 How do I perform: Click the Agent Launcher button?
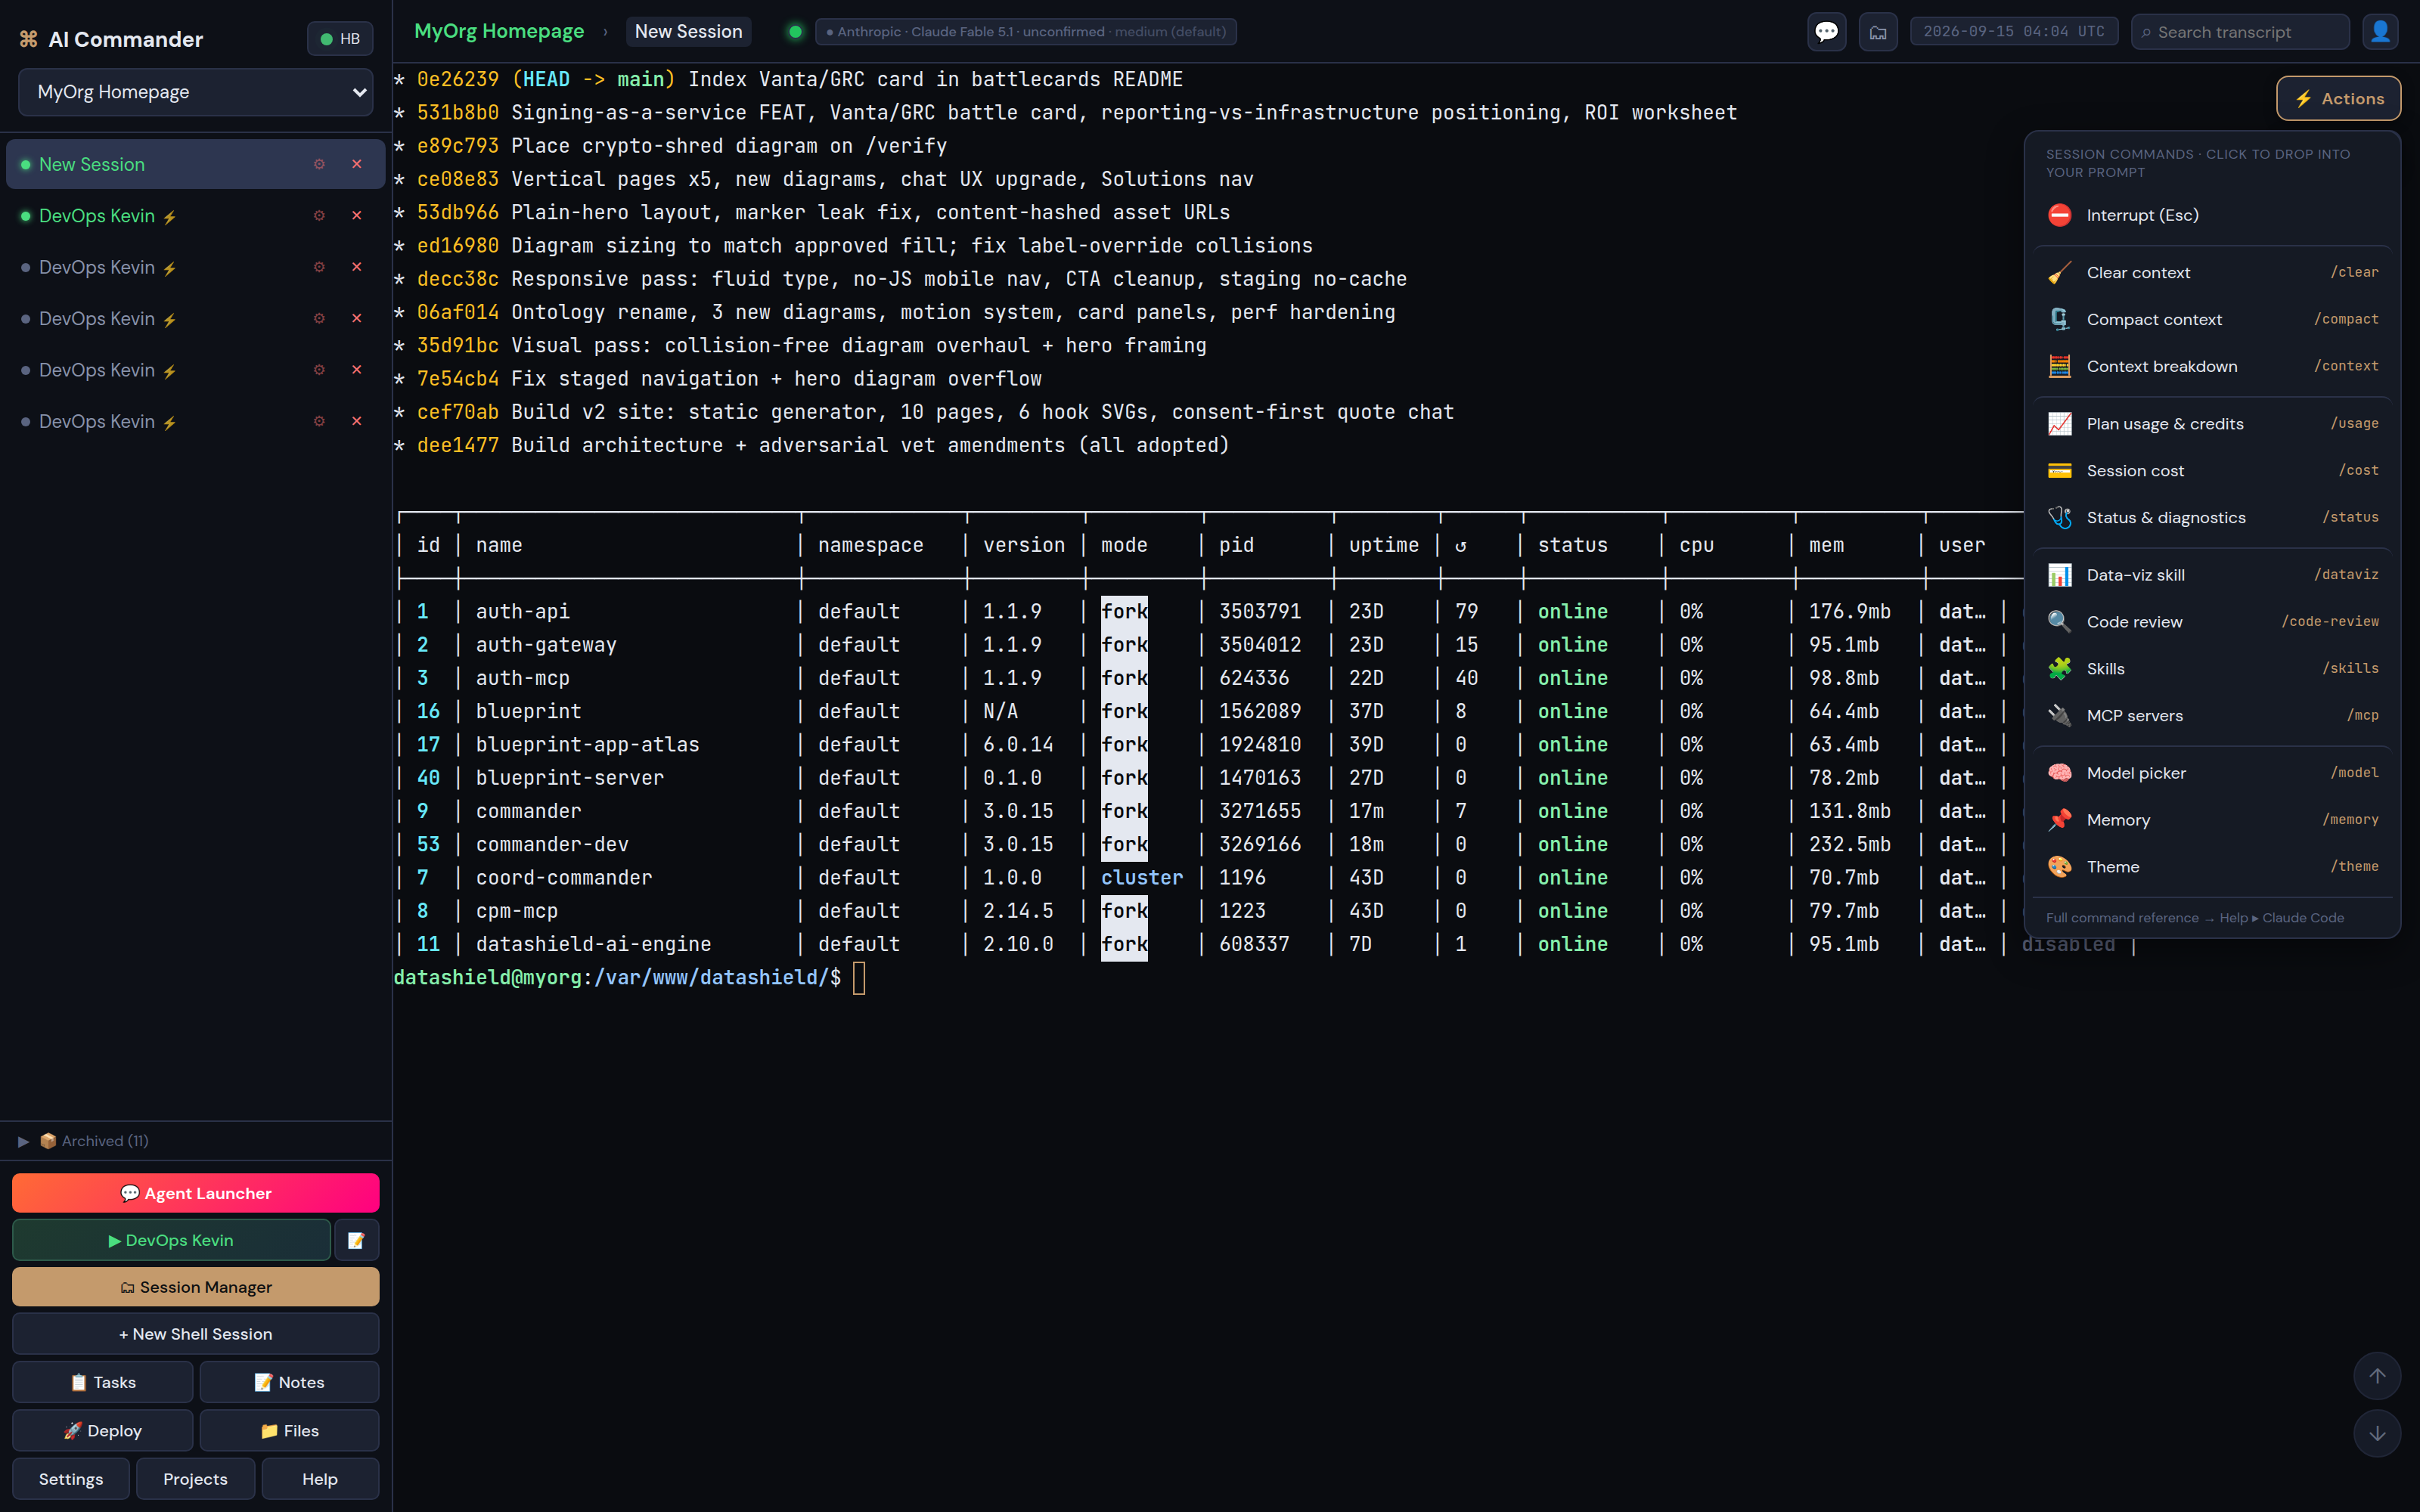196,1193
